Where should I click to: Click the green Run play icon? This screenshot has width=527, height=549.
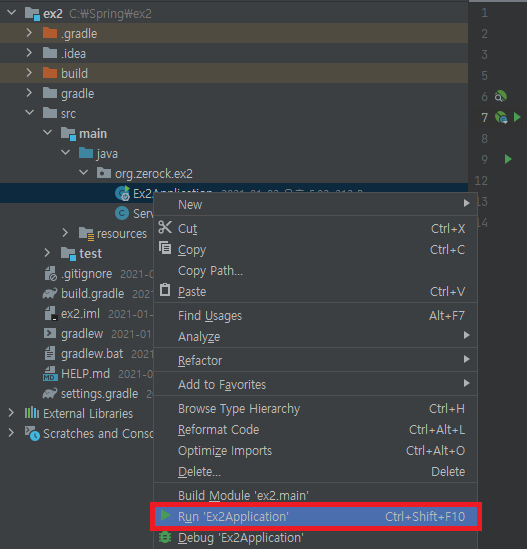click(165, 515)
